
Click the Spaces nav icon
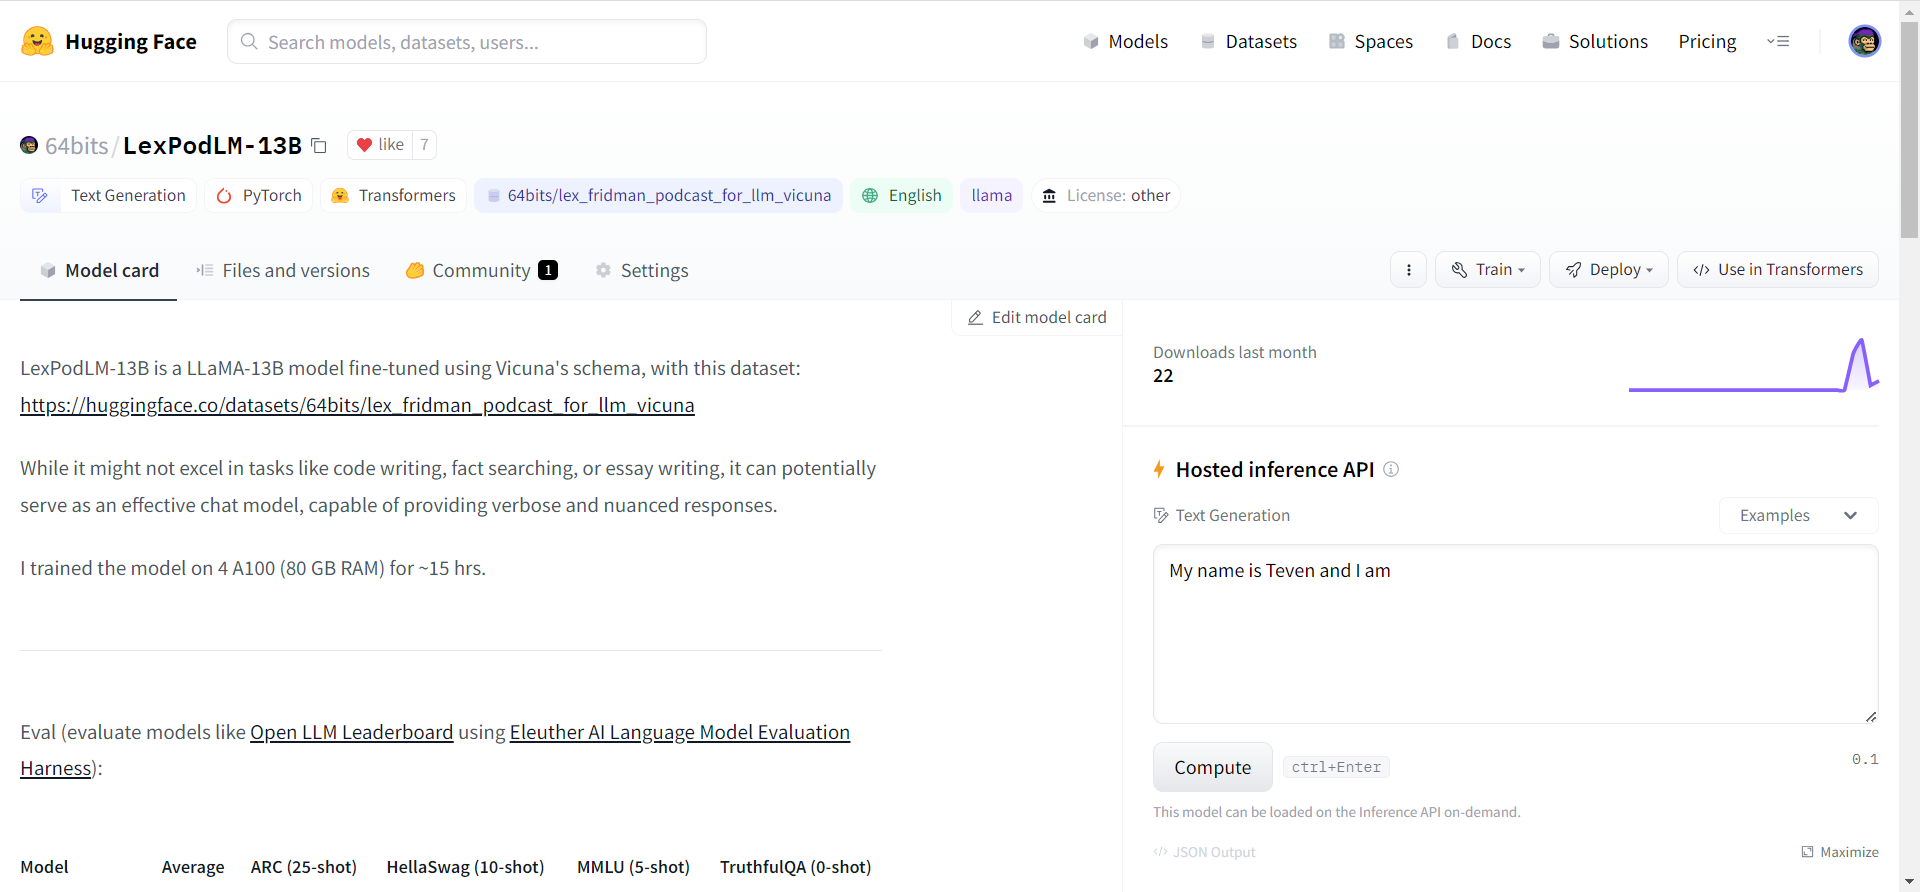click(1337, 41)
